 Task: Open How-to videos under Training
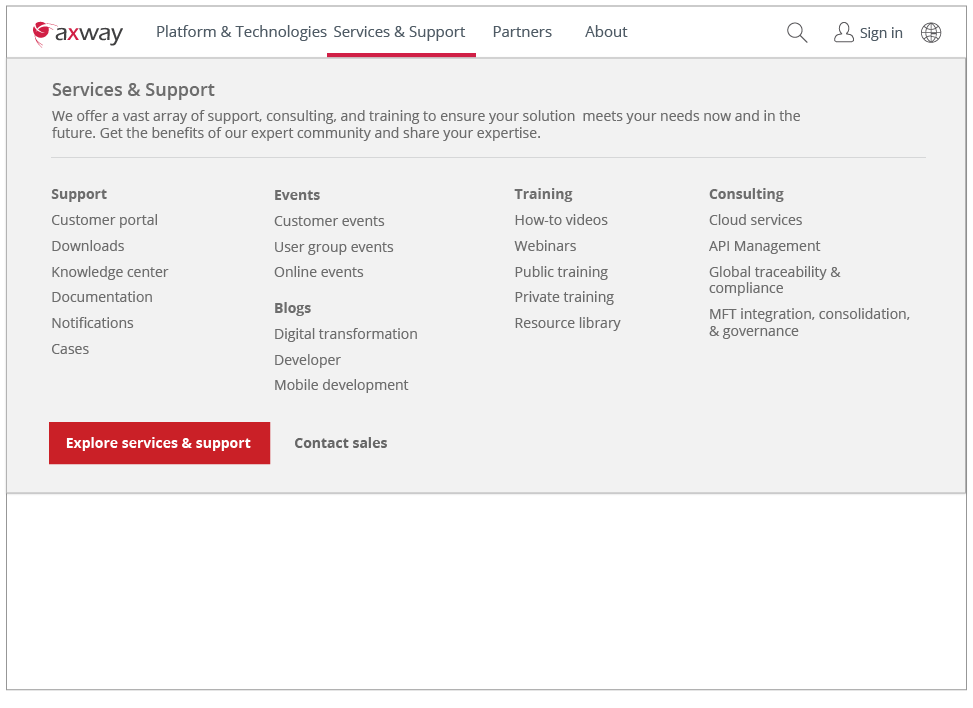pos(561,220)
